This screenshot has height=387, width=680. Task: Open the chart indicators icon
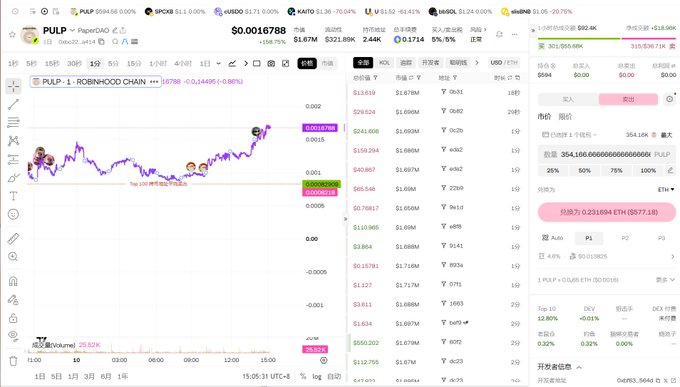click(232, 63)
